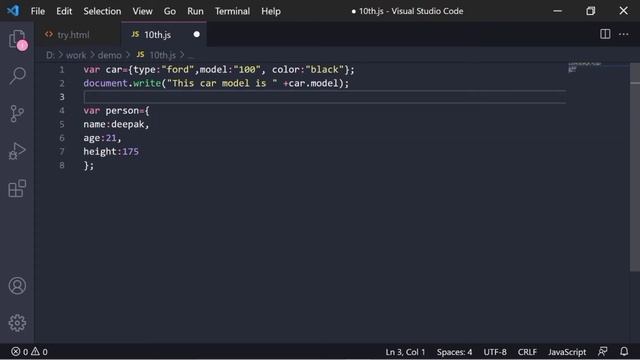Restore down the VS Code window
This screenshot has width=640, height=360.
[x=591, y=11]
